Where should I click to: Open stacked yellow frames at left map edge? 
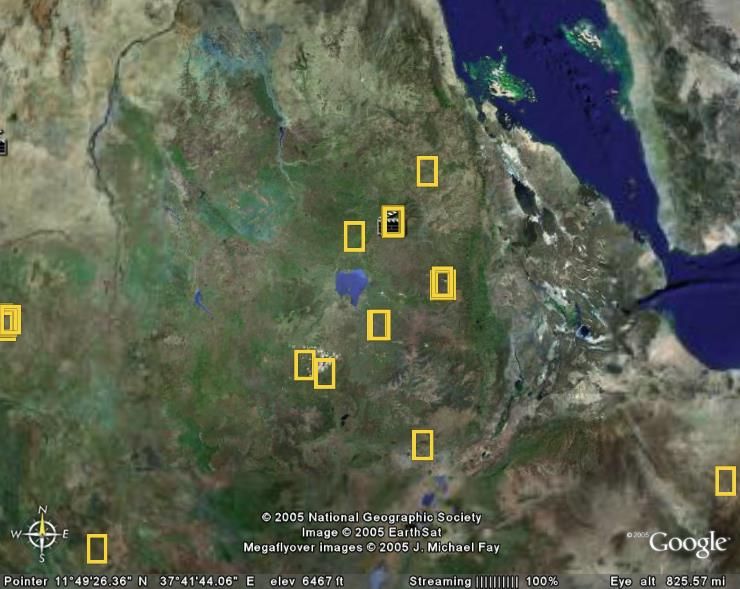pyautogui.click(x=9, y=322)
